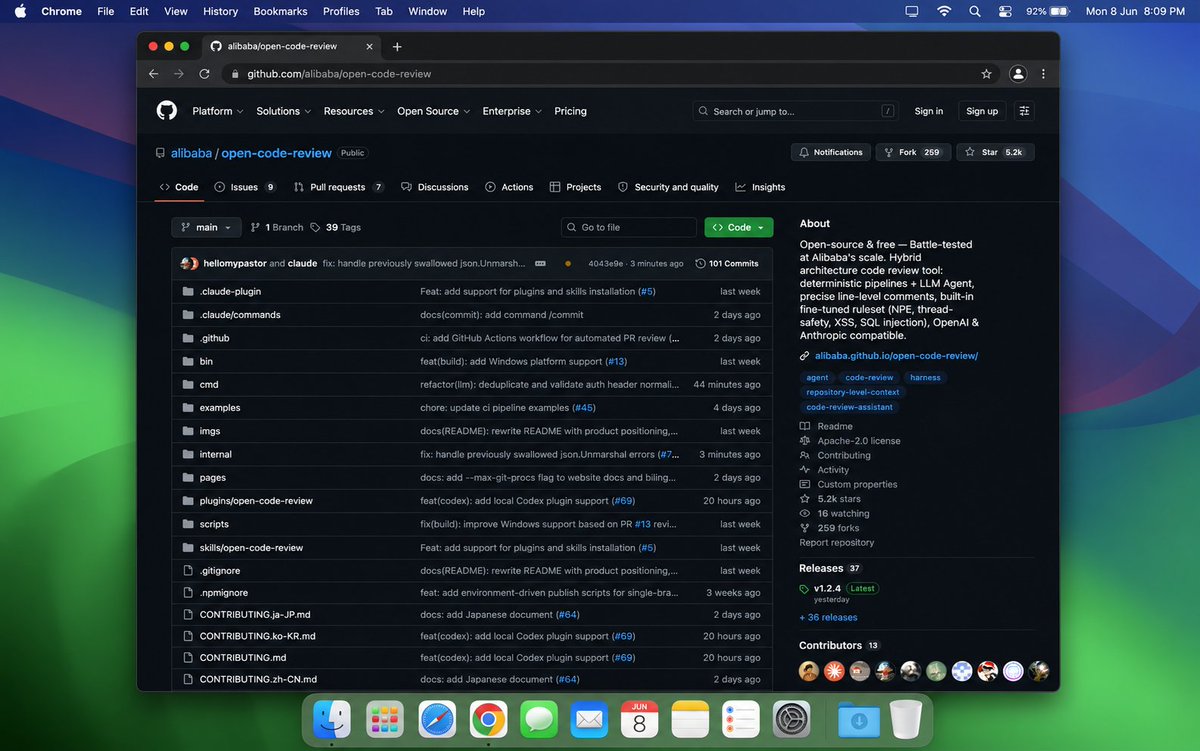Open the green Code dropdown button

pos(738,227)
